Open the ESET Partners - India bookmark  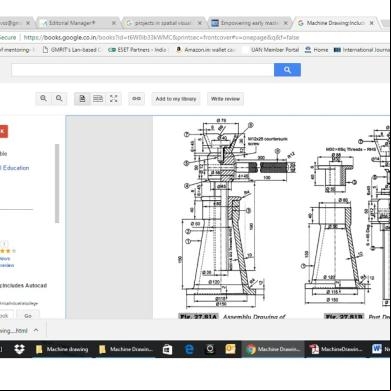point(138,50)
